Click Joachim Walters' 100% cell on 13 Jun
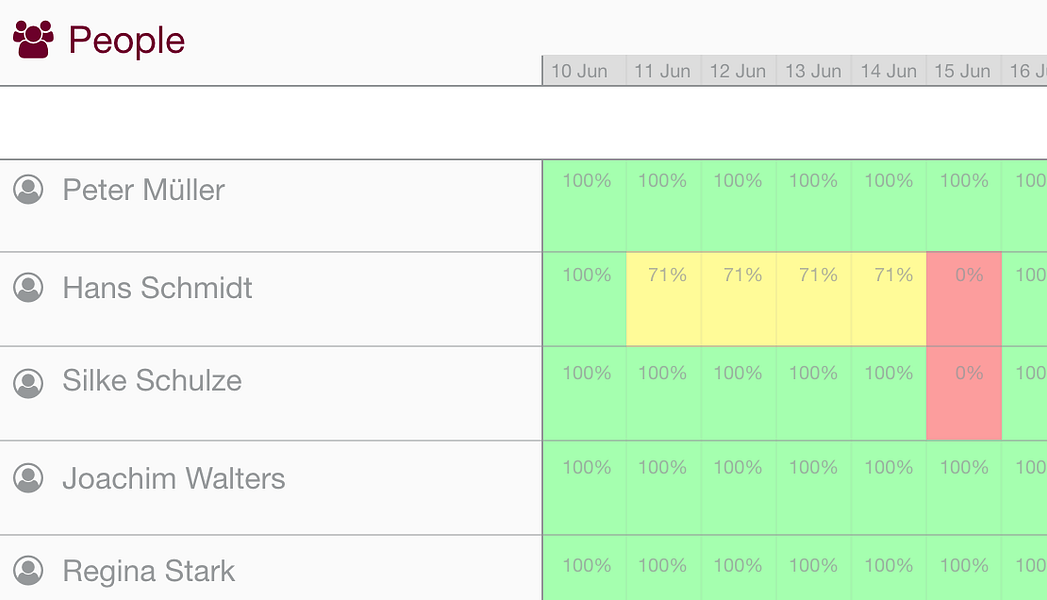This screenshot has height=600, width=1047. pyautogui.click(x=813, y=487)
